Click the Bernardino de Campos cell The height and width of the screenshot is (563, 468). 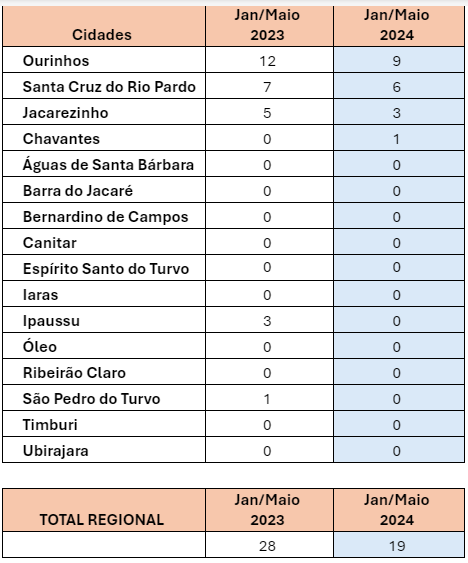click(x=104, y=216)
